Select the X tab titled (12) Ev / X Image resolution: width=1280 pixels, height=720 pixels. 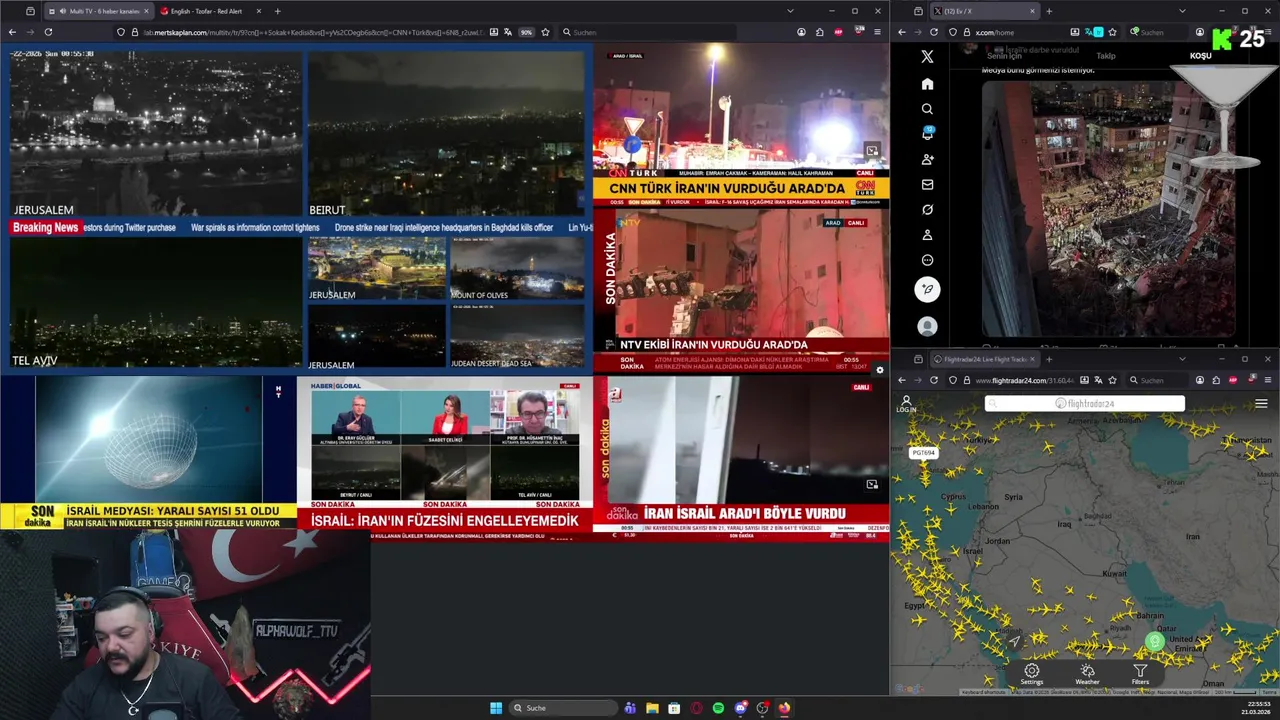[x=984, y=11]
